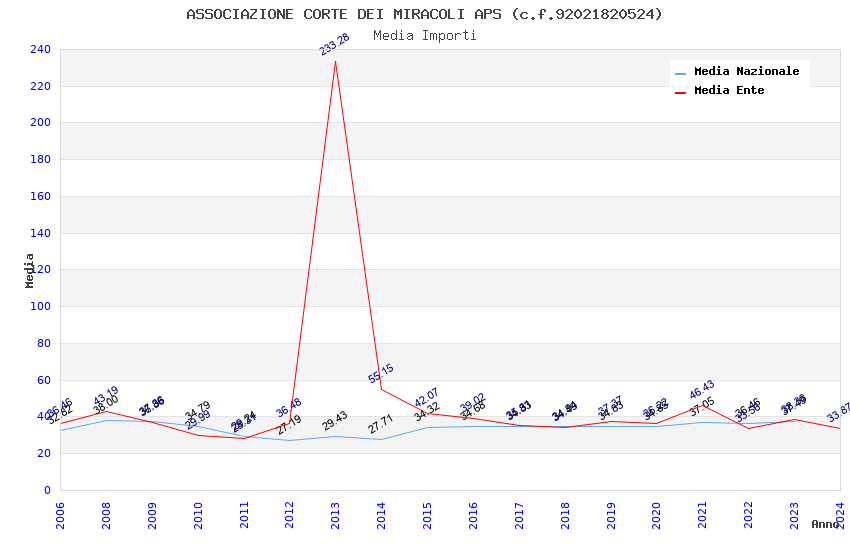
Task: Click the red line point at 2021
Action: (x=703, y=405)
